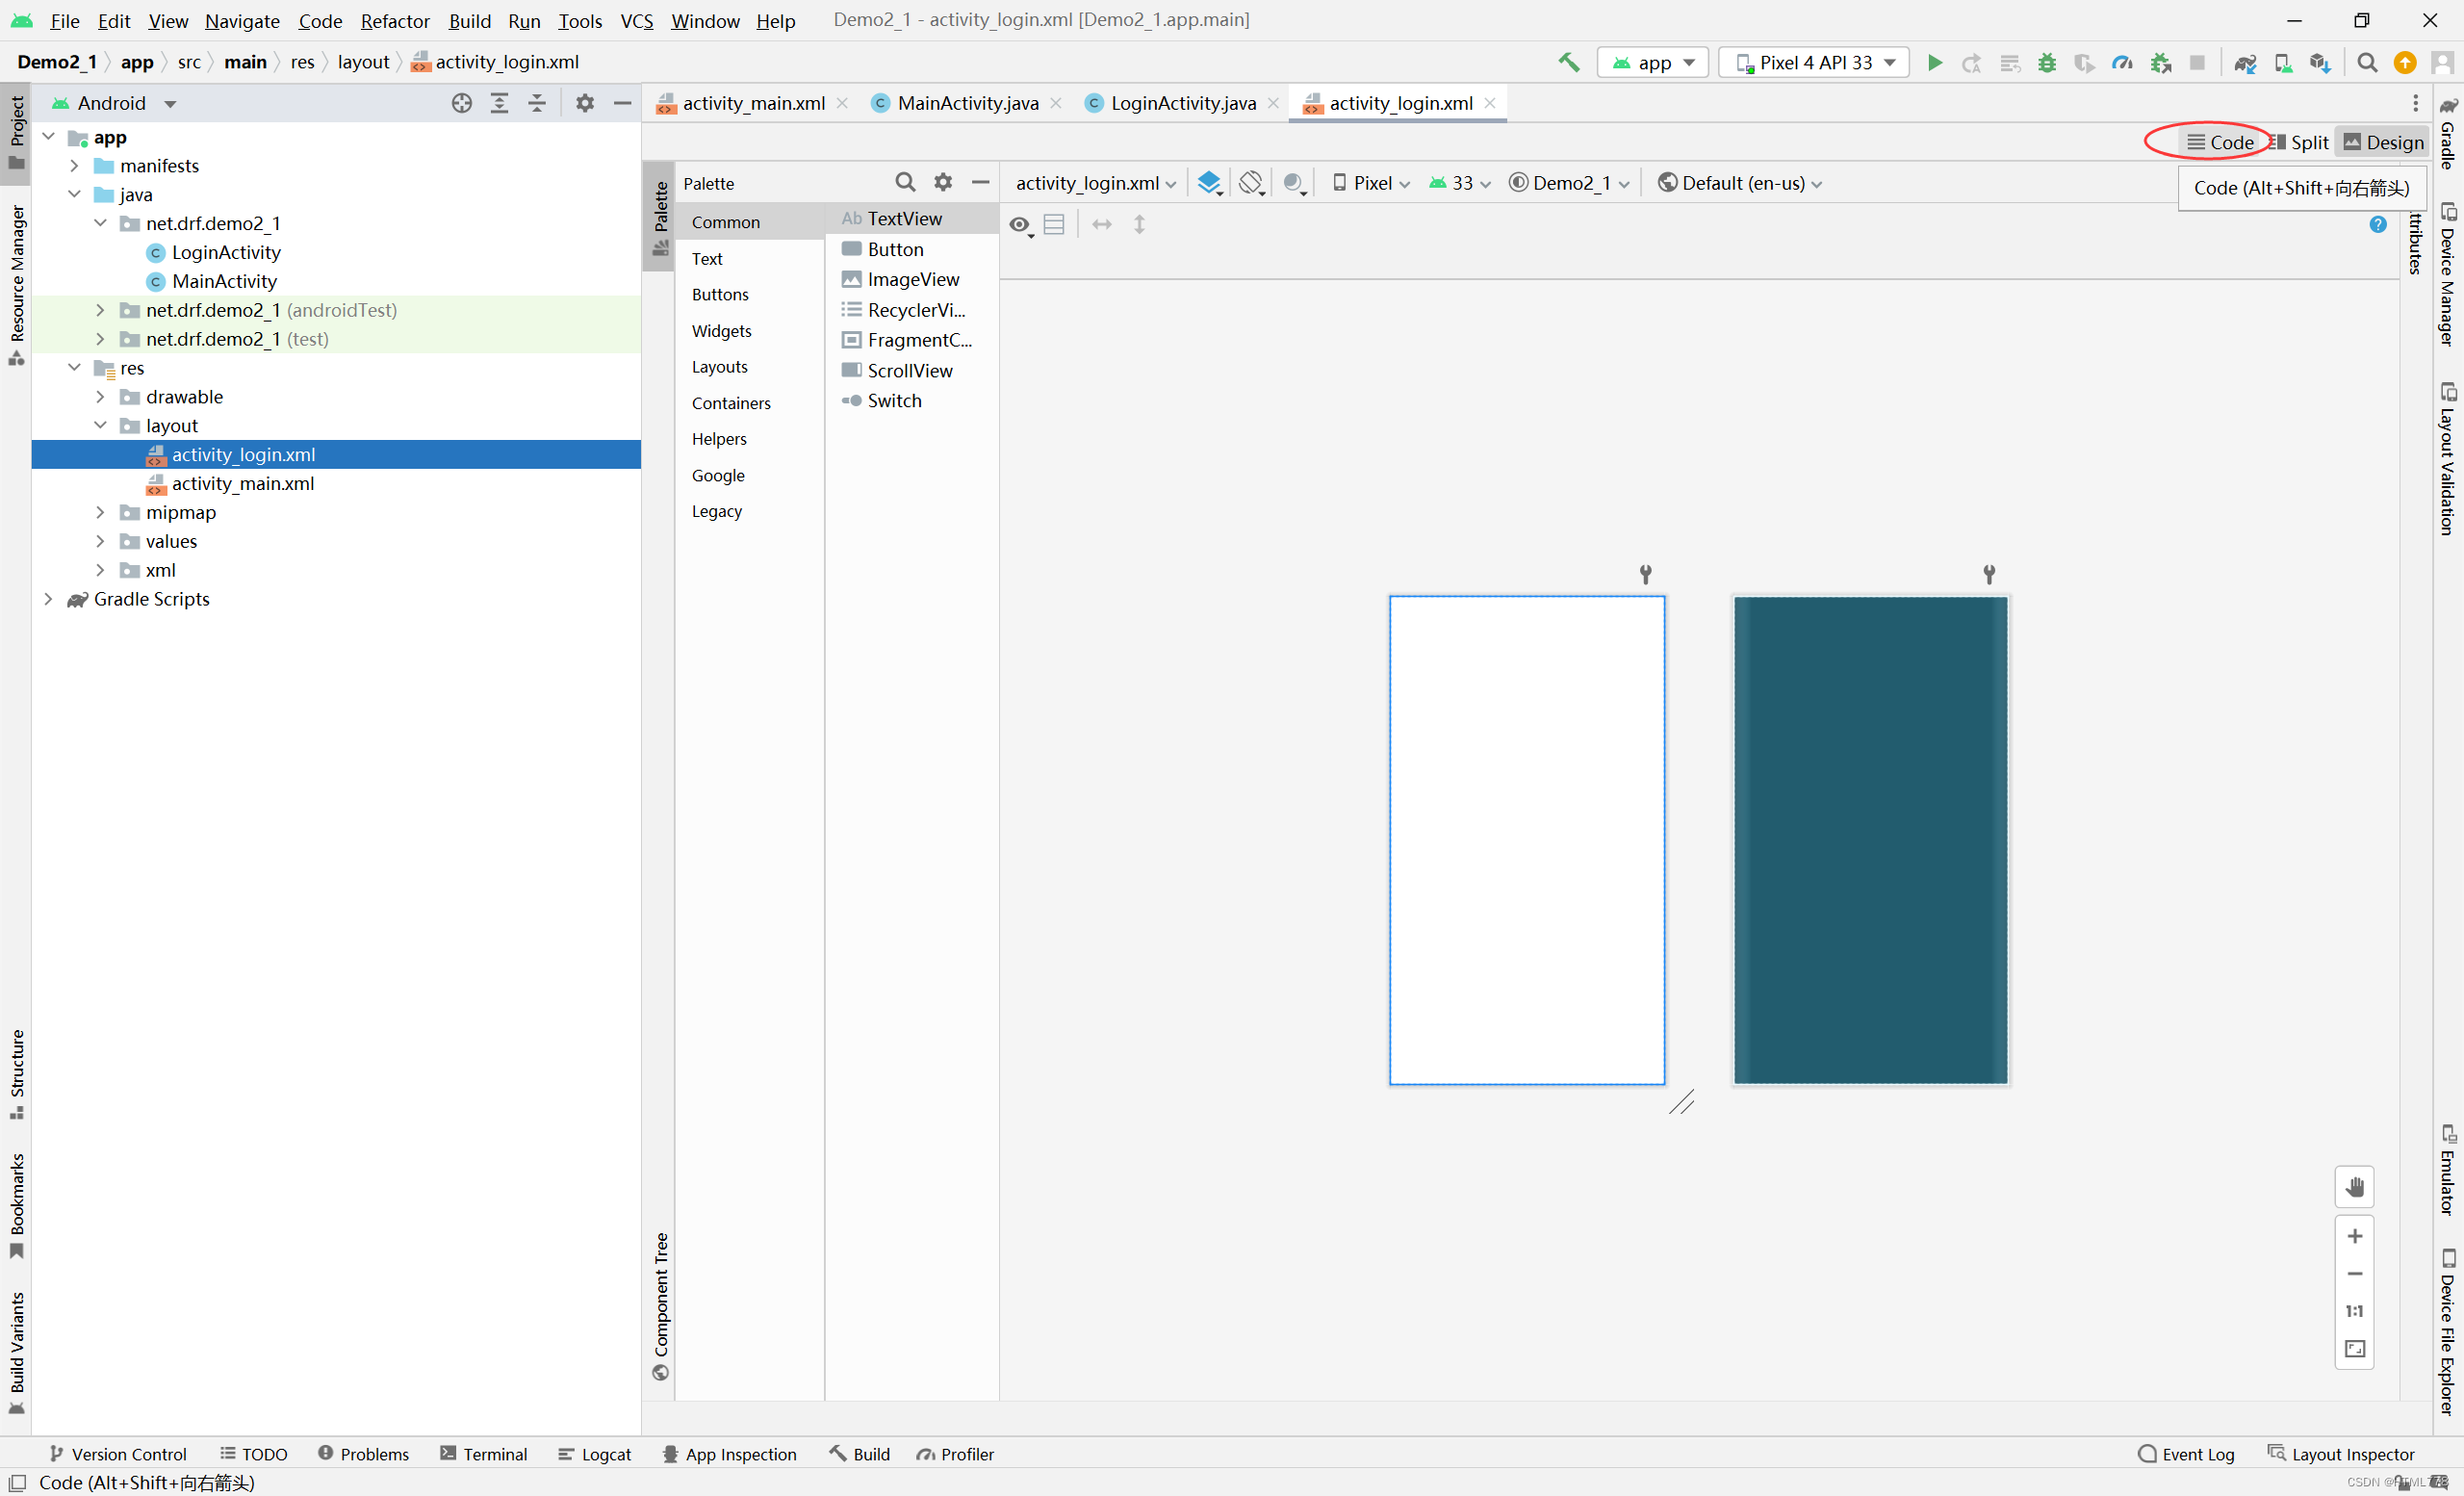
Task: Open the Refactor menu
Action: (394, 20)
